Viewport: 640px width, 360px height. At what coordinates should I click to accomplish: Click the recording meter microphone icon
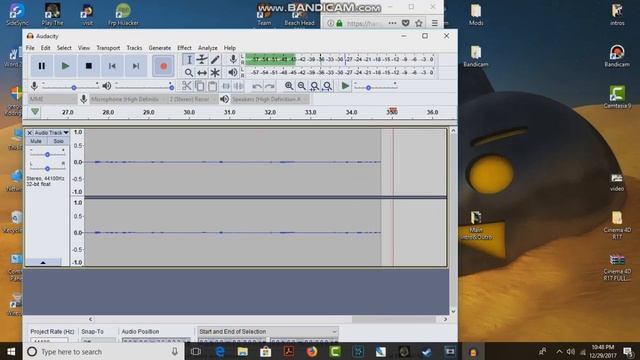click(233, 59)
